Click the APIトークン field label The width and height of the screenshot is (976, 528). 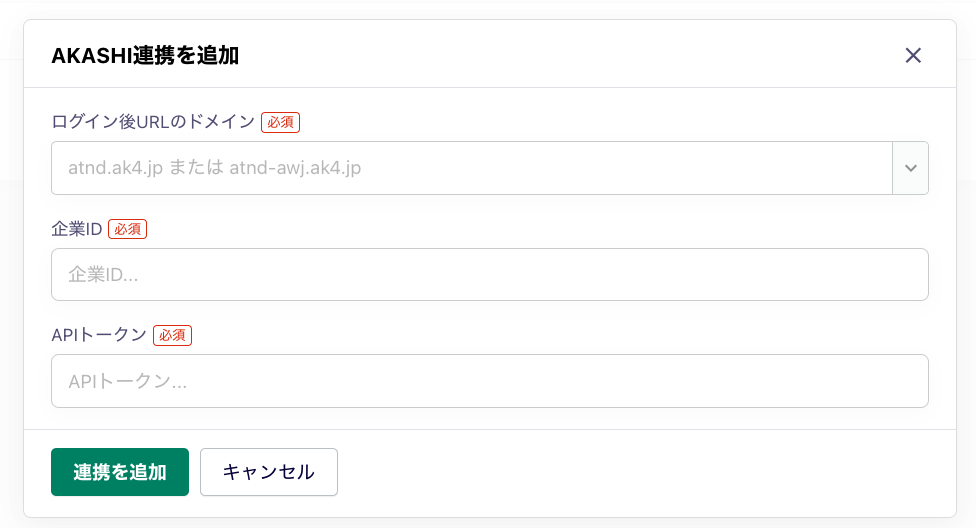tap(99, 335)
